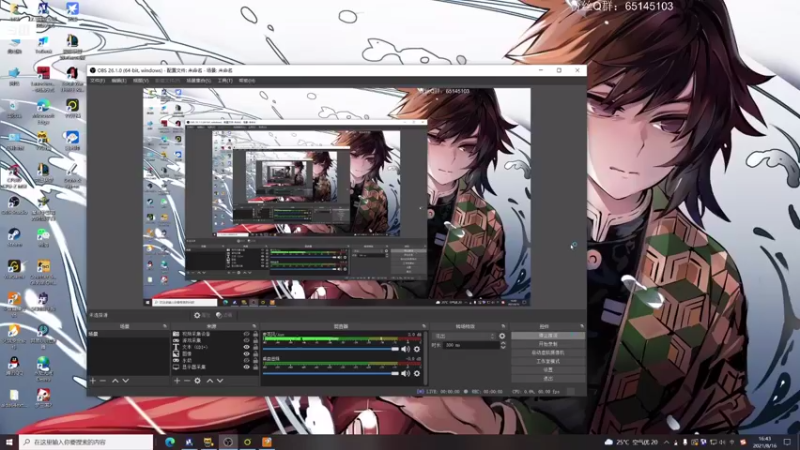
Task: Adjust the 桌面音频 volume slider
Action: coord(331,373)
